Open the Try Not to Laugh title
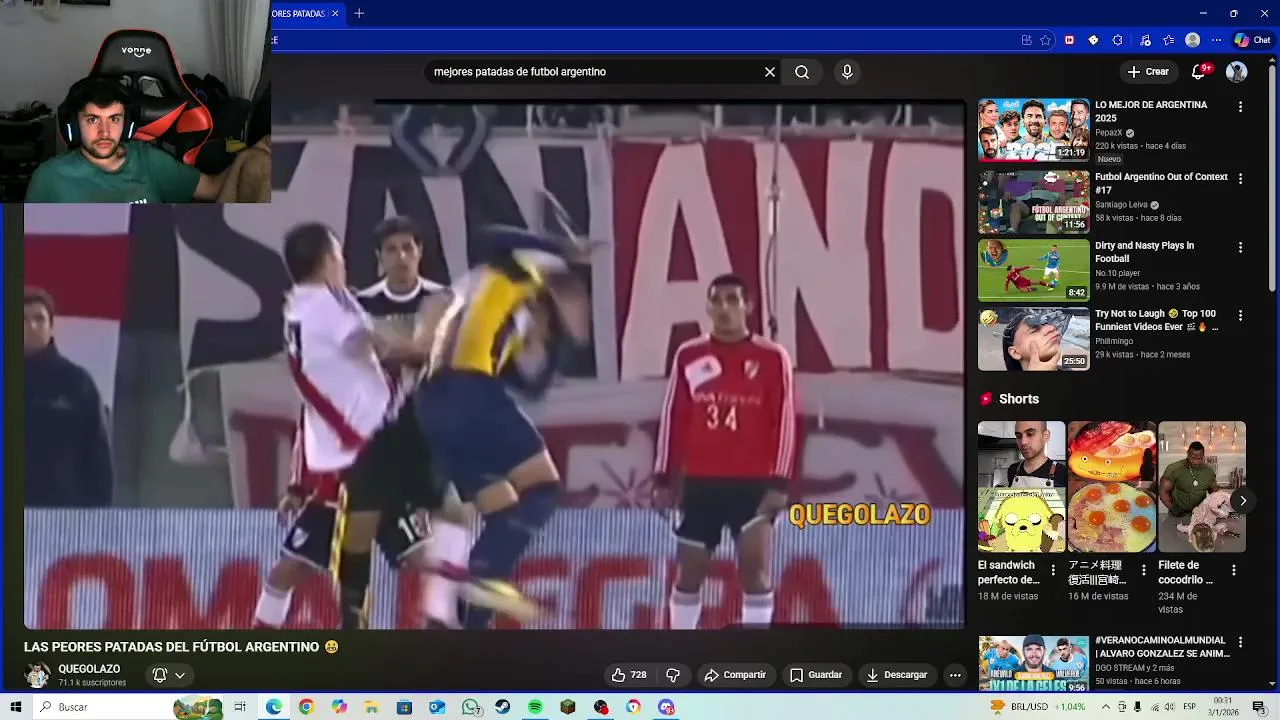1280x720 pixels. click(x=1156, y=320)
